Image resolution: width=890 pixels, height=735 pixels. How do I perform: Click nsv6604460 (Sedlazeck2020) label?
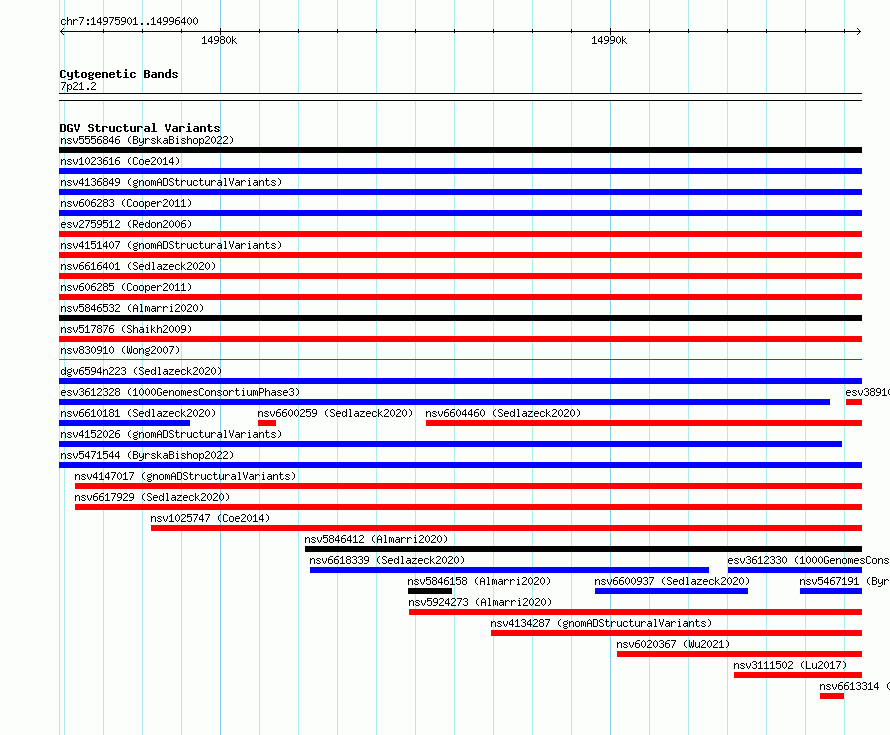pyautogui.click(x=503, y=413)
